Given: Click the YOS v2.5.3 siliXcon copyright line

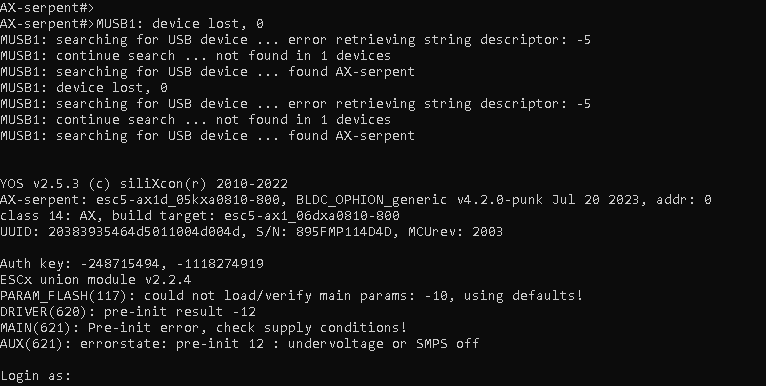Looking at the screenshot, I should (144, 184).
